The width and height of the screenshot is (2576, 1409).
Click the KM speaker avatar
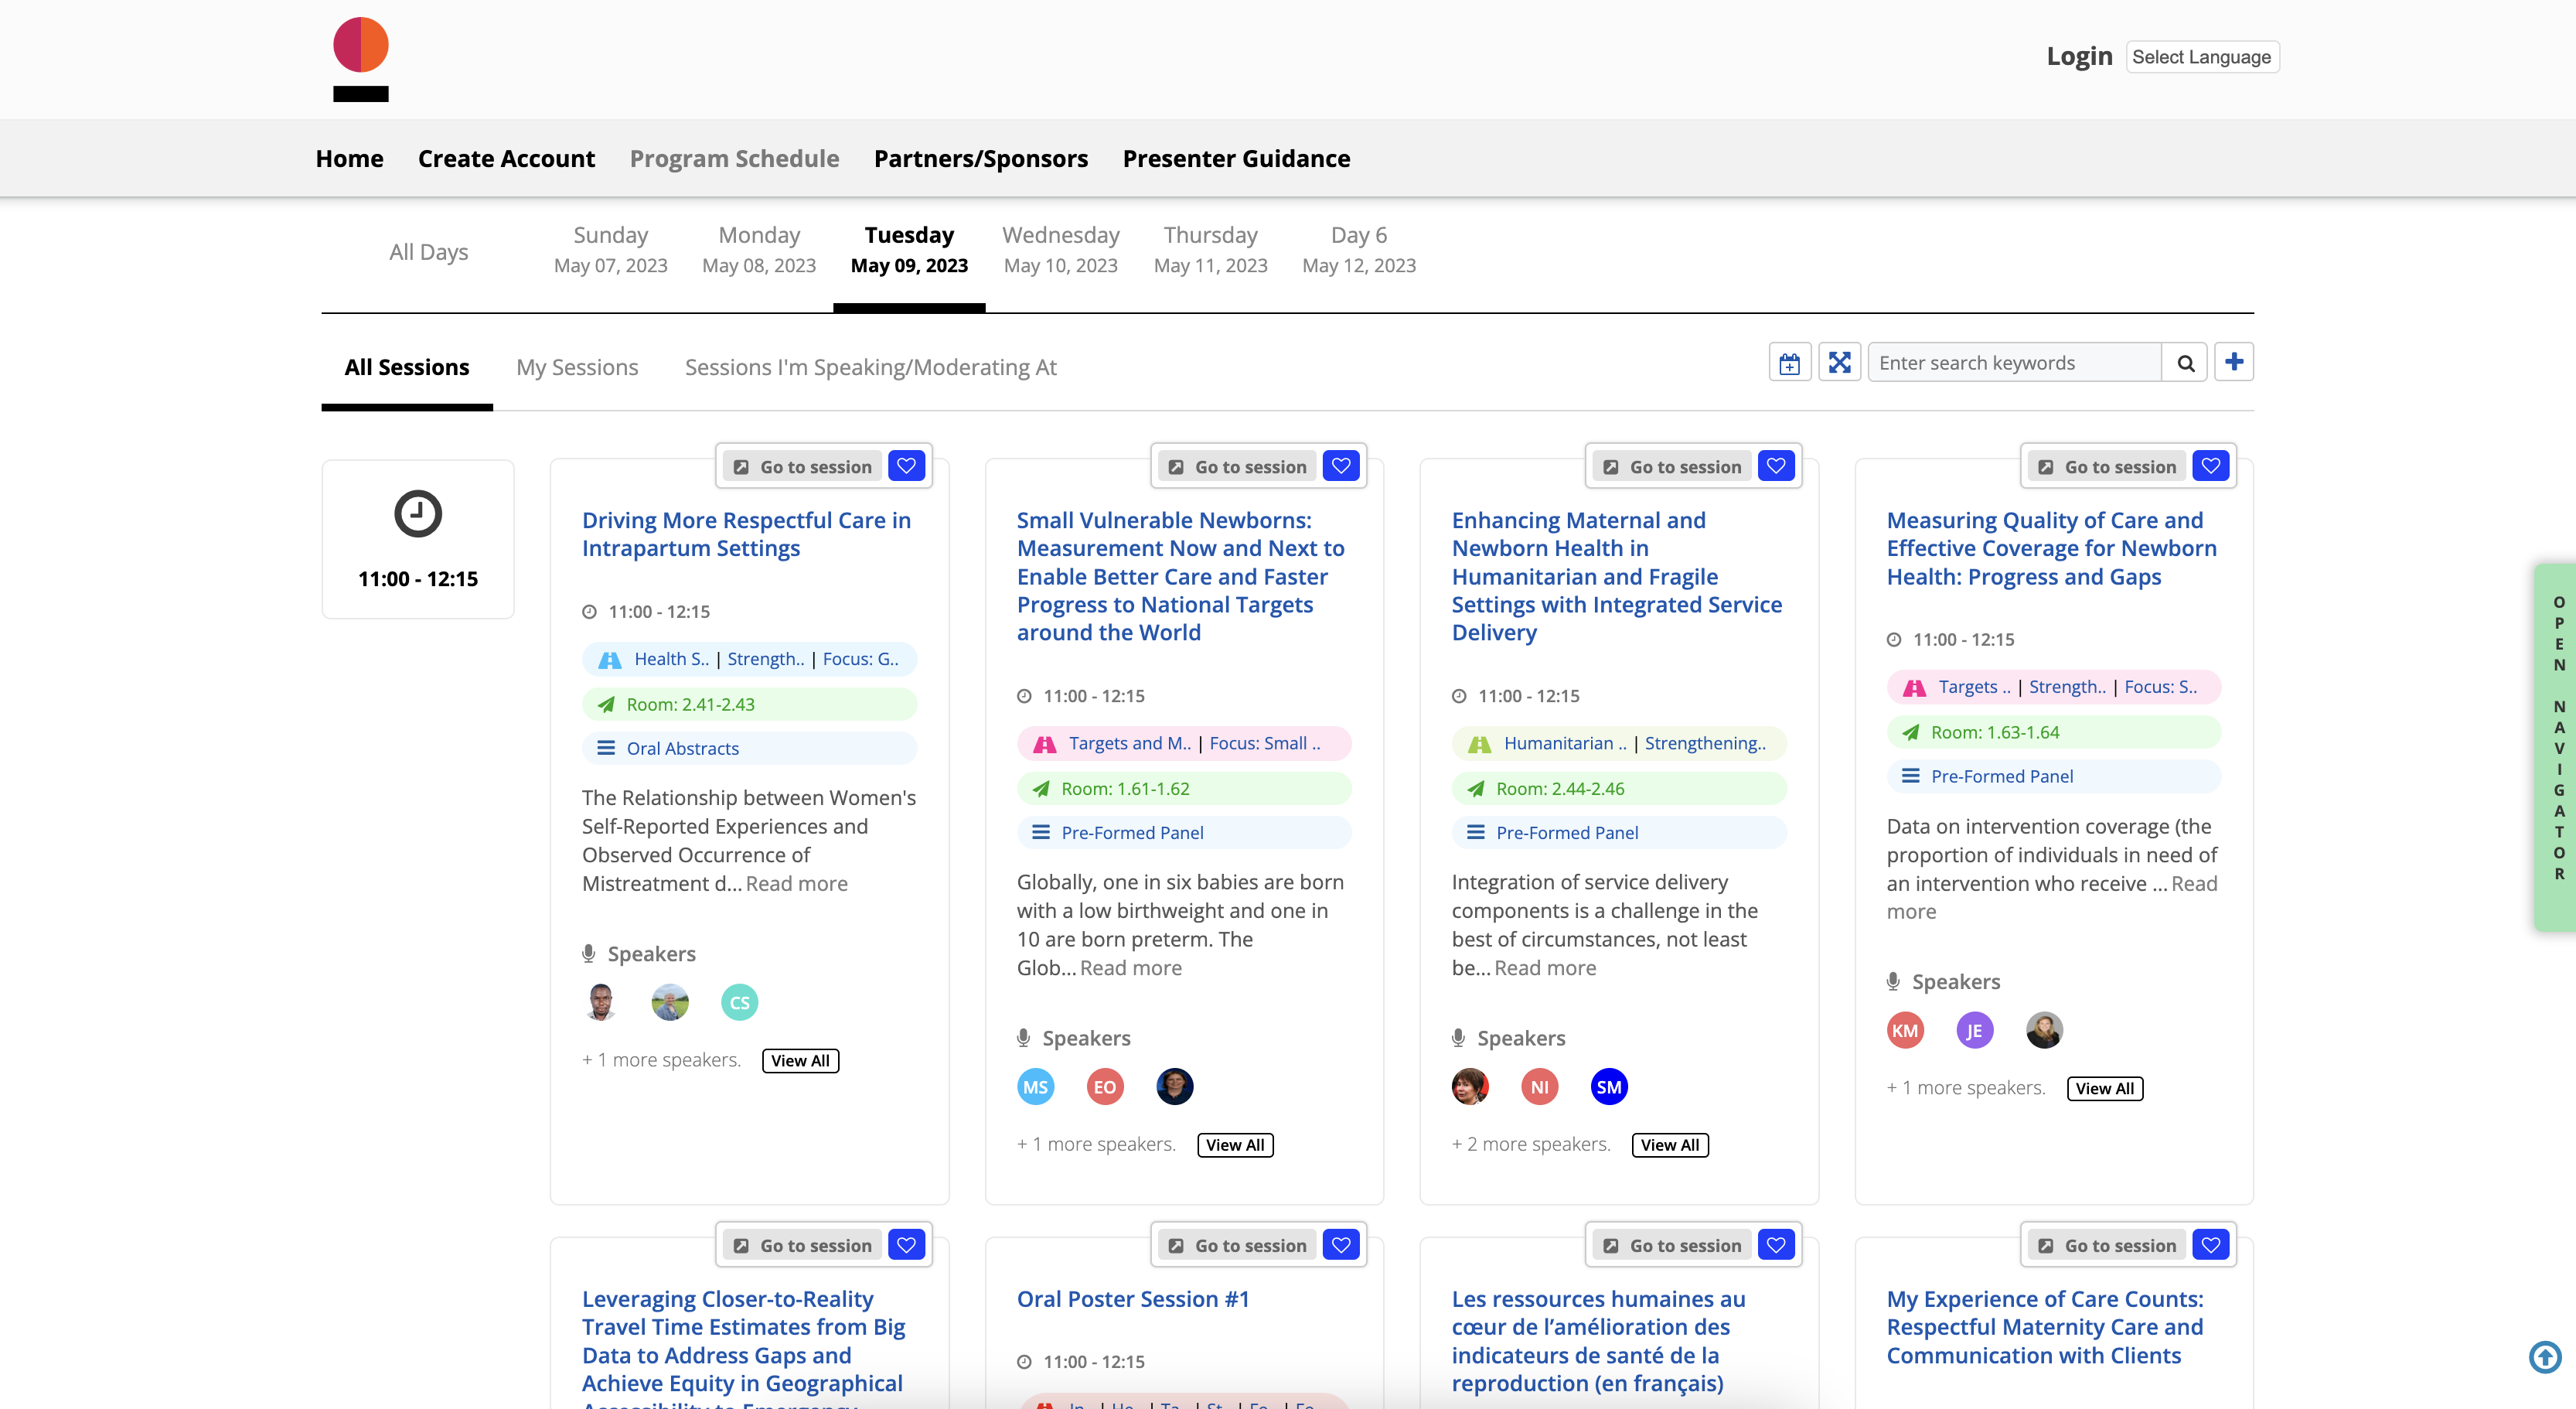[1904, 1031]
